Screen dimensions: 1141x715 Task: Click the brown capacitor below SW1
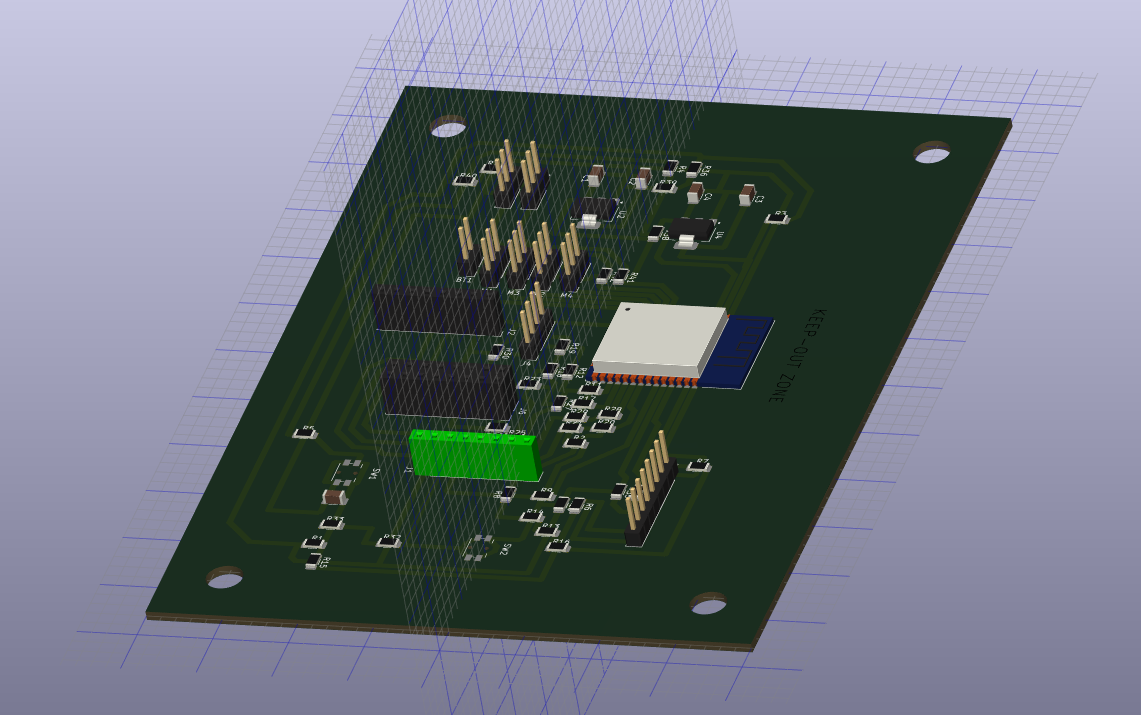coord(334,498)
